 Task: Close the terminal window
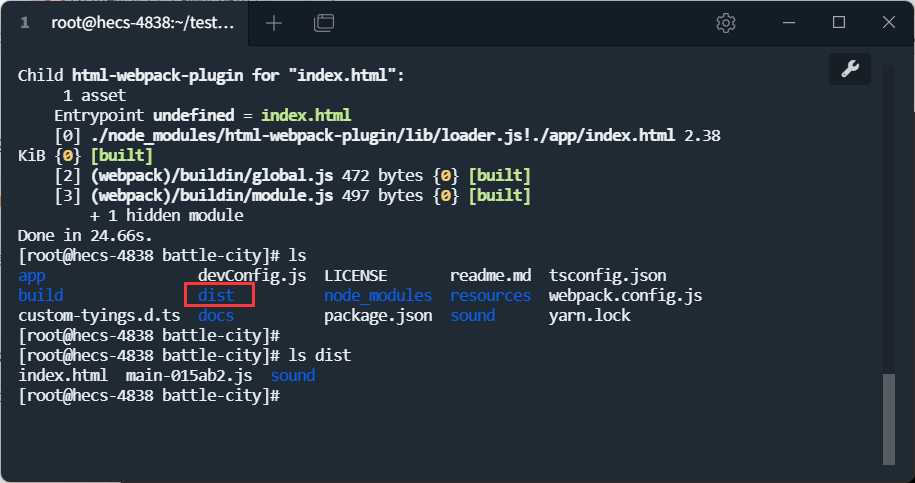point(887,23)
